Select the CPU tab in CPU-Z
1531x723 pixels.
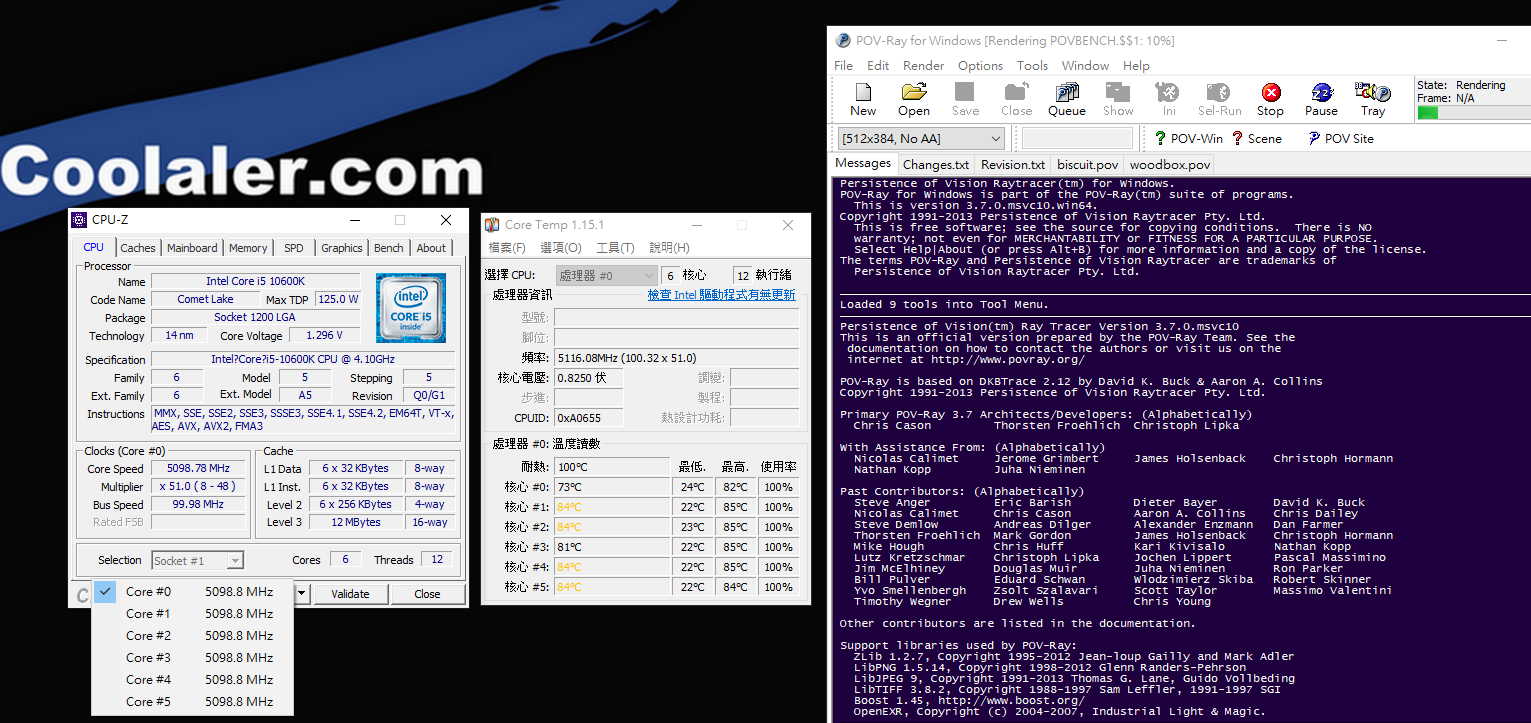click(93, 247)
